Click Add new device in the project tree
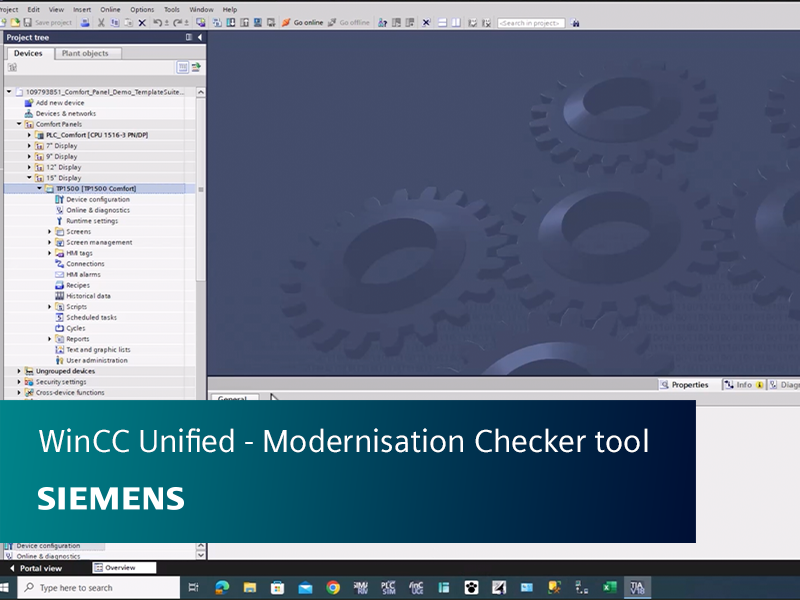The height and width of the screenshot is (600, 800). tap(58, 101)
